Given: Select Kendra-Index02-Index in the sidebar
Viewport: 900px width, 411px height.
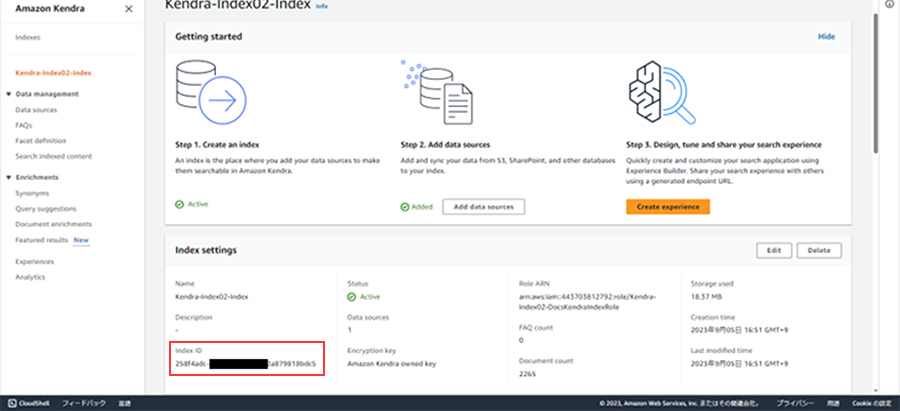Looking at the screenshot, I should tap(53, 73).
